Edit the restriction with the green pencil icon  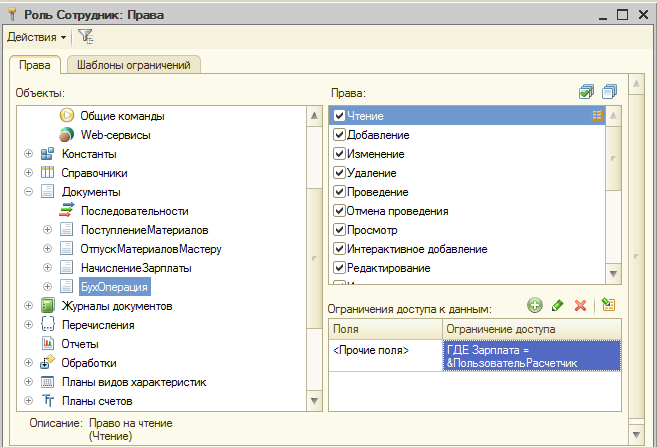pos(557,305)
